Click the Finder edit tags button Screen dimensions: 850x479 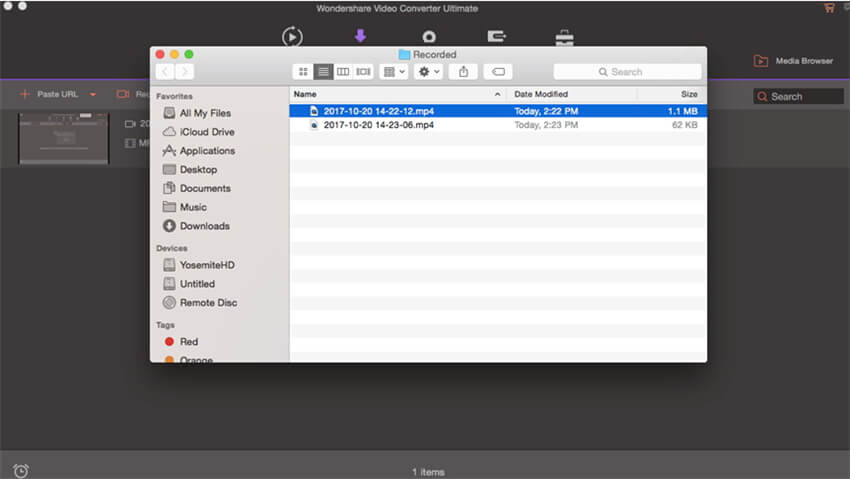(x=498, y=72)
